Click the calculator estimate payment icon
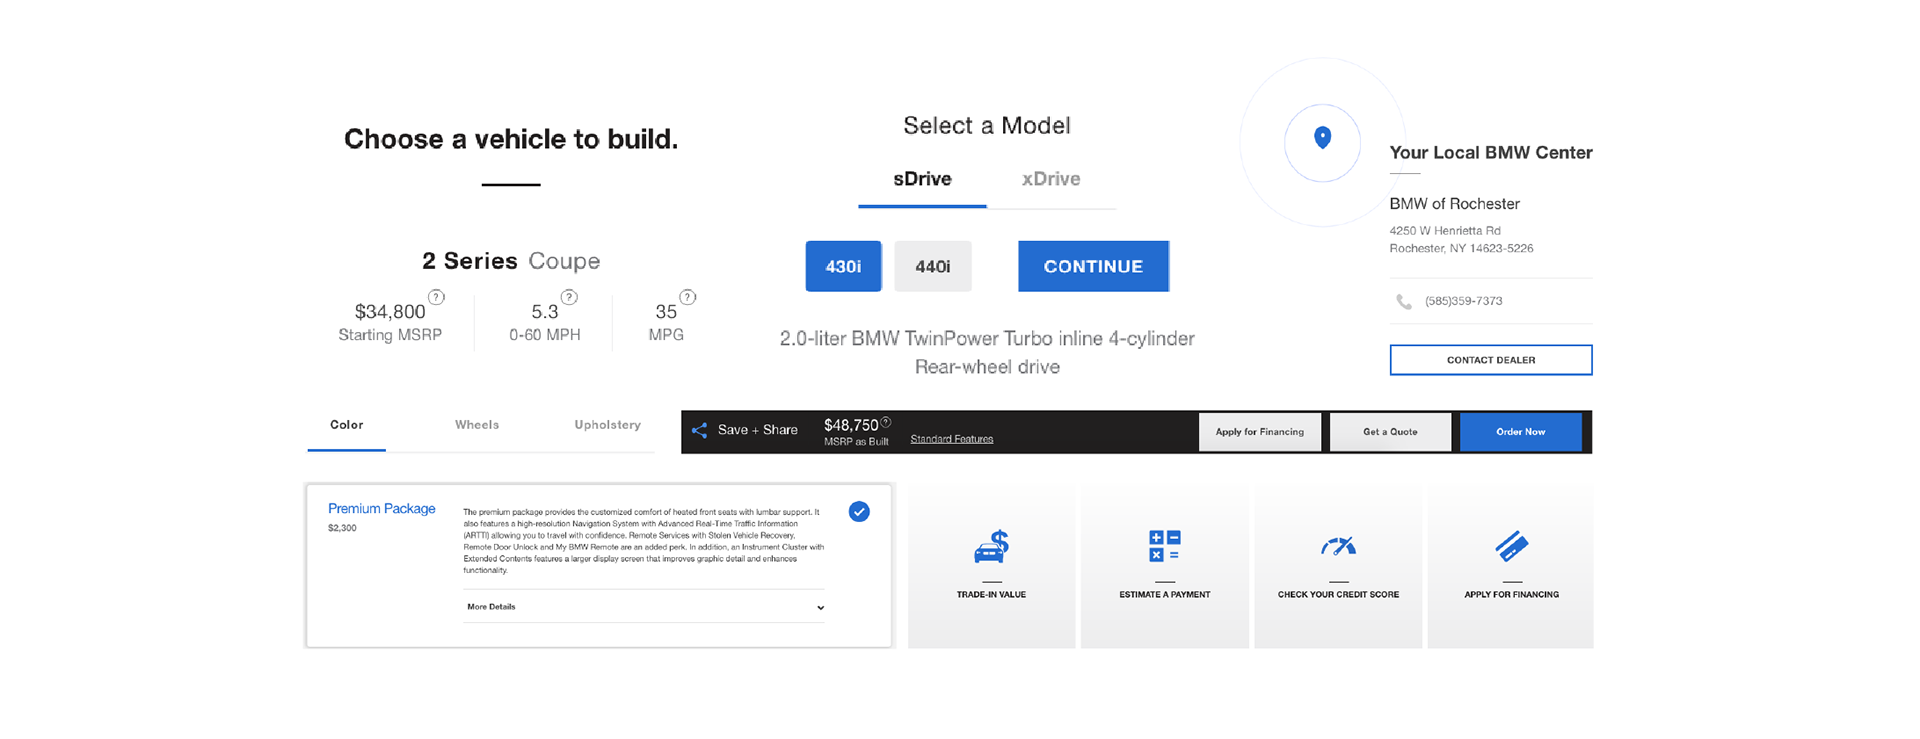The height and width of the screenshot is (739, 1920). tap(1164, 546)
